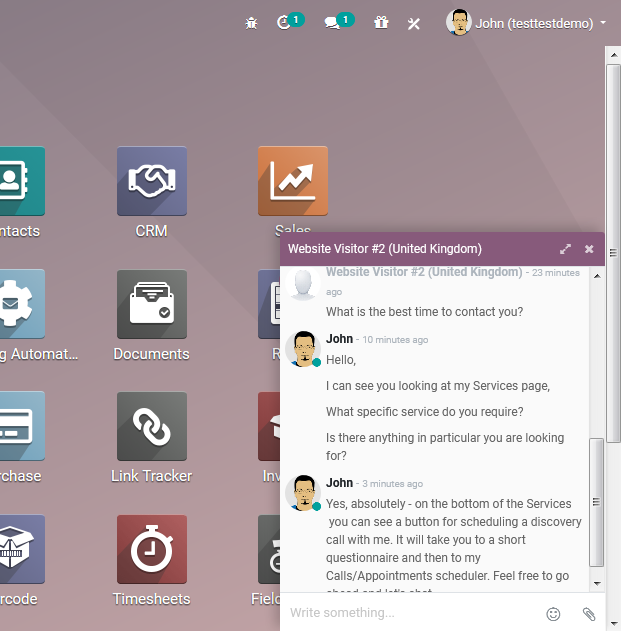Click the chat scrollbar down arrow

(x=597, y=583)
